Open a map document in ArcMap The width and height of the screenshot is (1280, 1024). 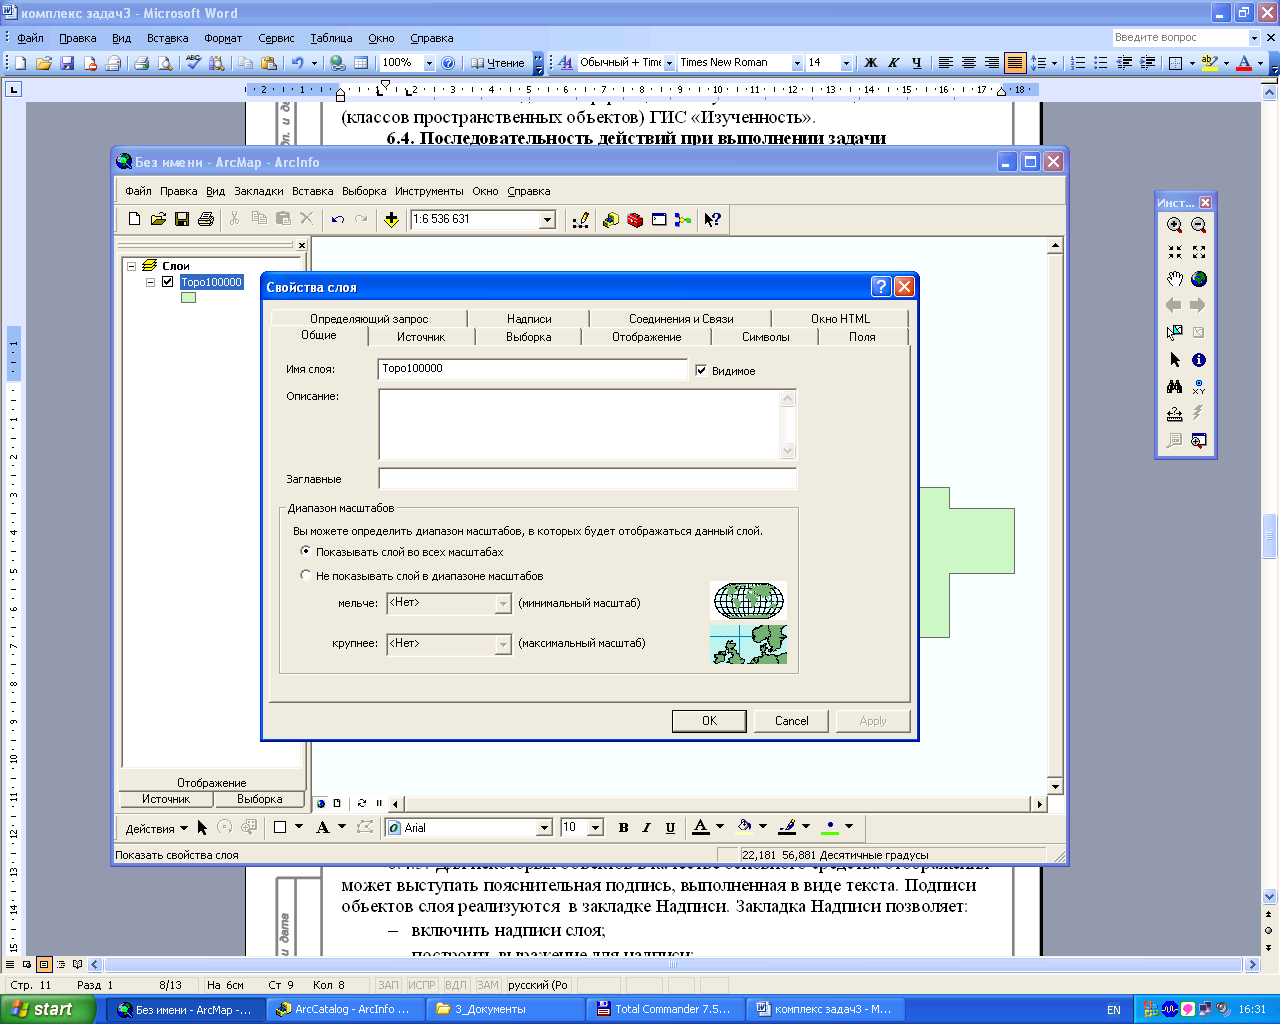coord(158,219)
